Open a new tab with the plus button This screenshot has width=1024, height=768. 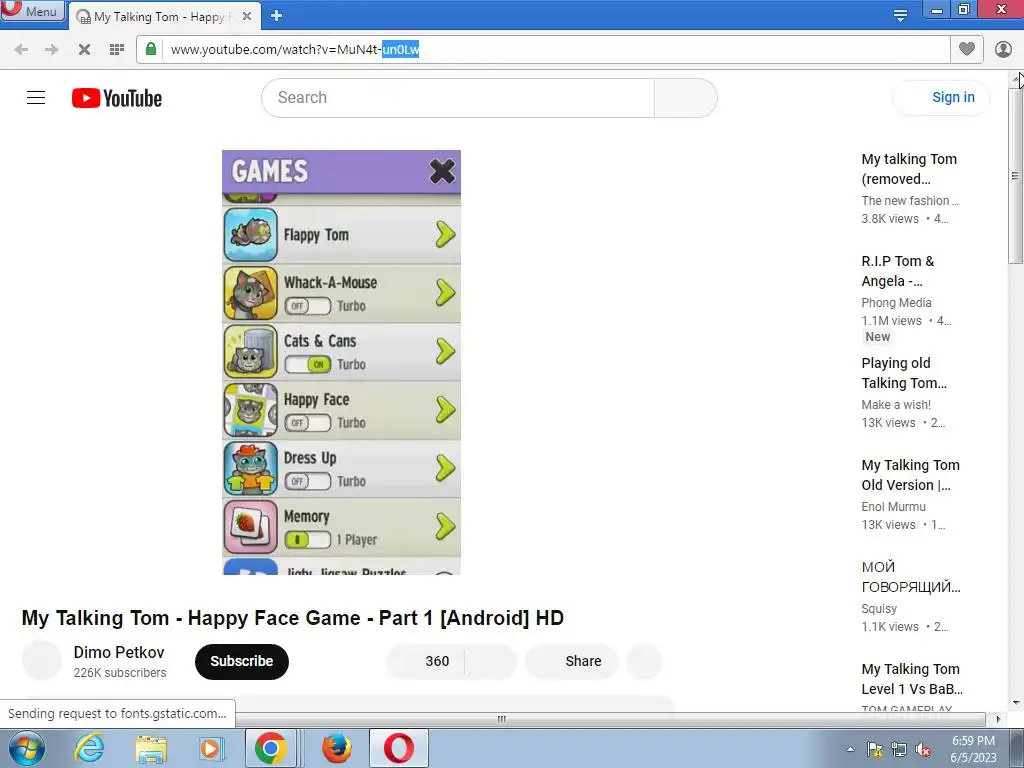276,16
